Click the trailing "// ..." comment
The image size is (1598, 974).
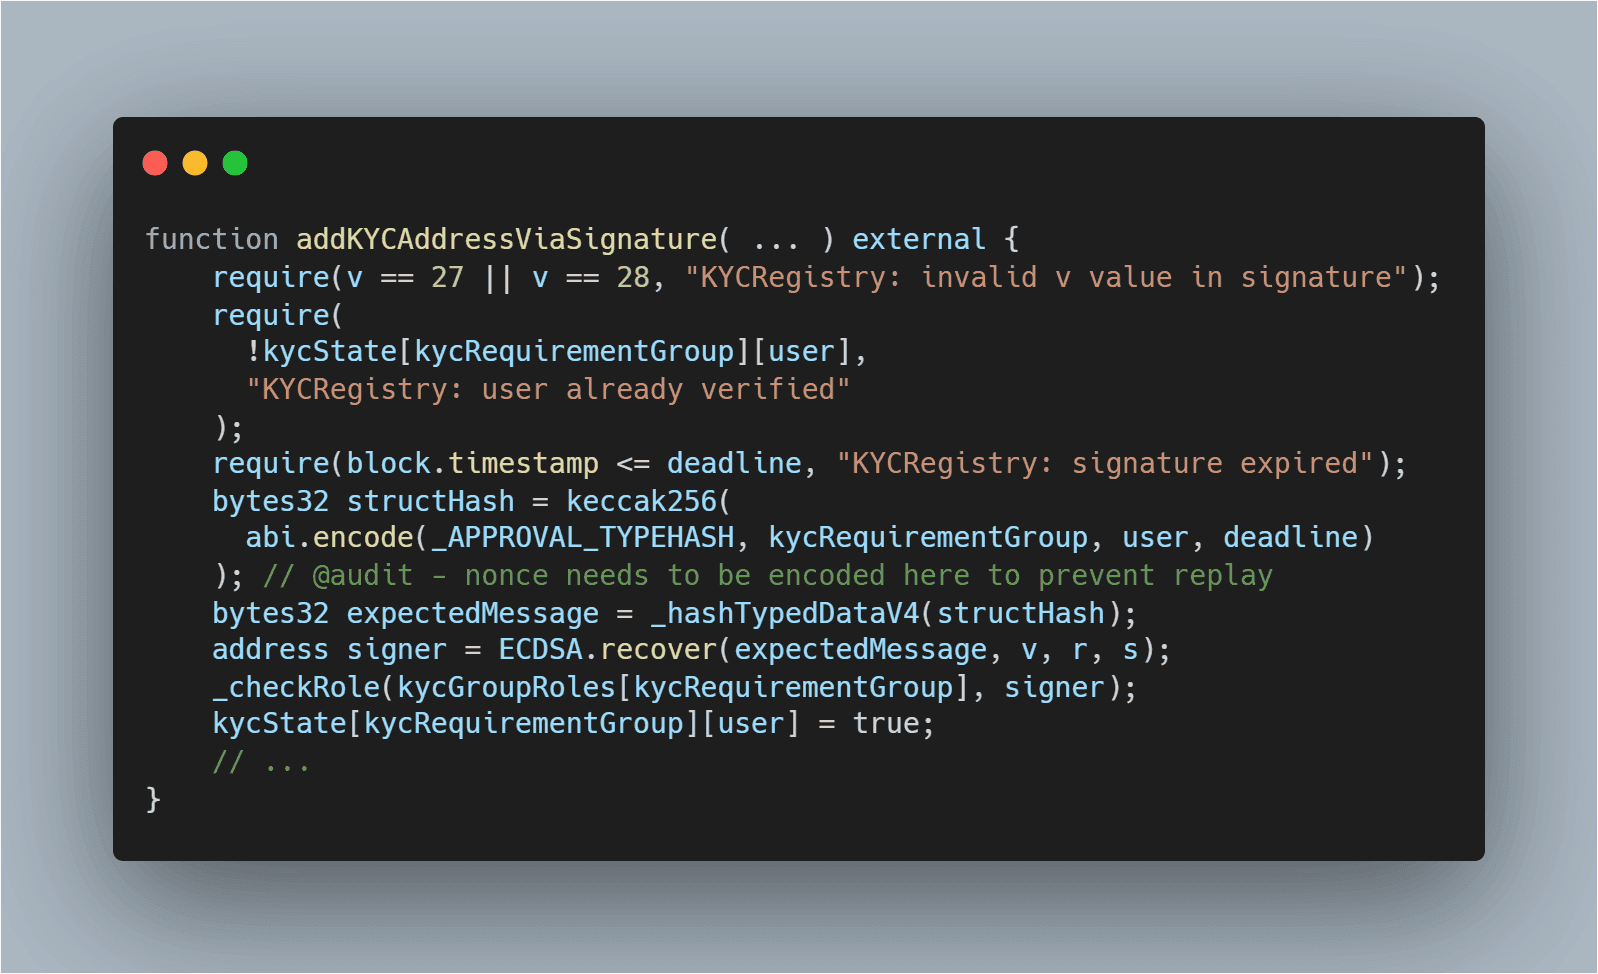(x=262, y=762)
